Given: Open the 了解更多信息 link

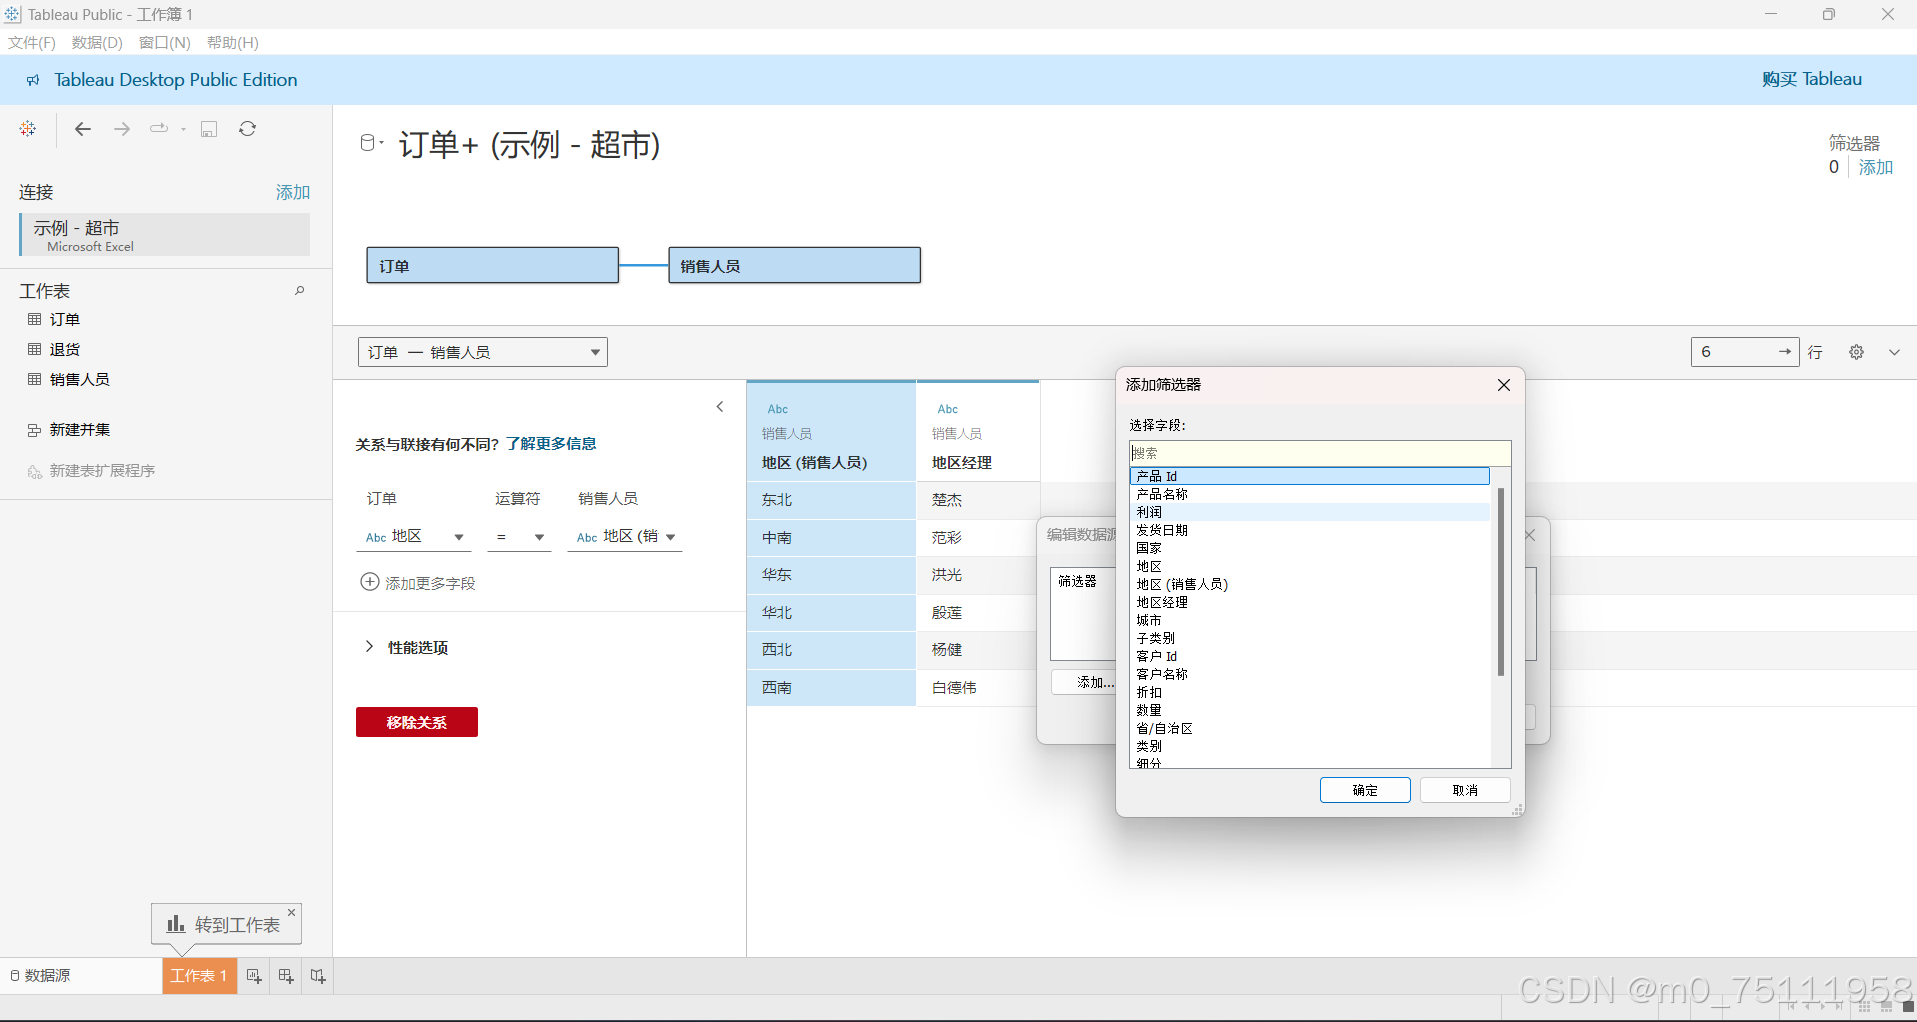Looking at the screenshot, I should pos(551,444).
